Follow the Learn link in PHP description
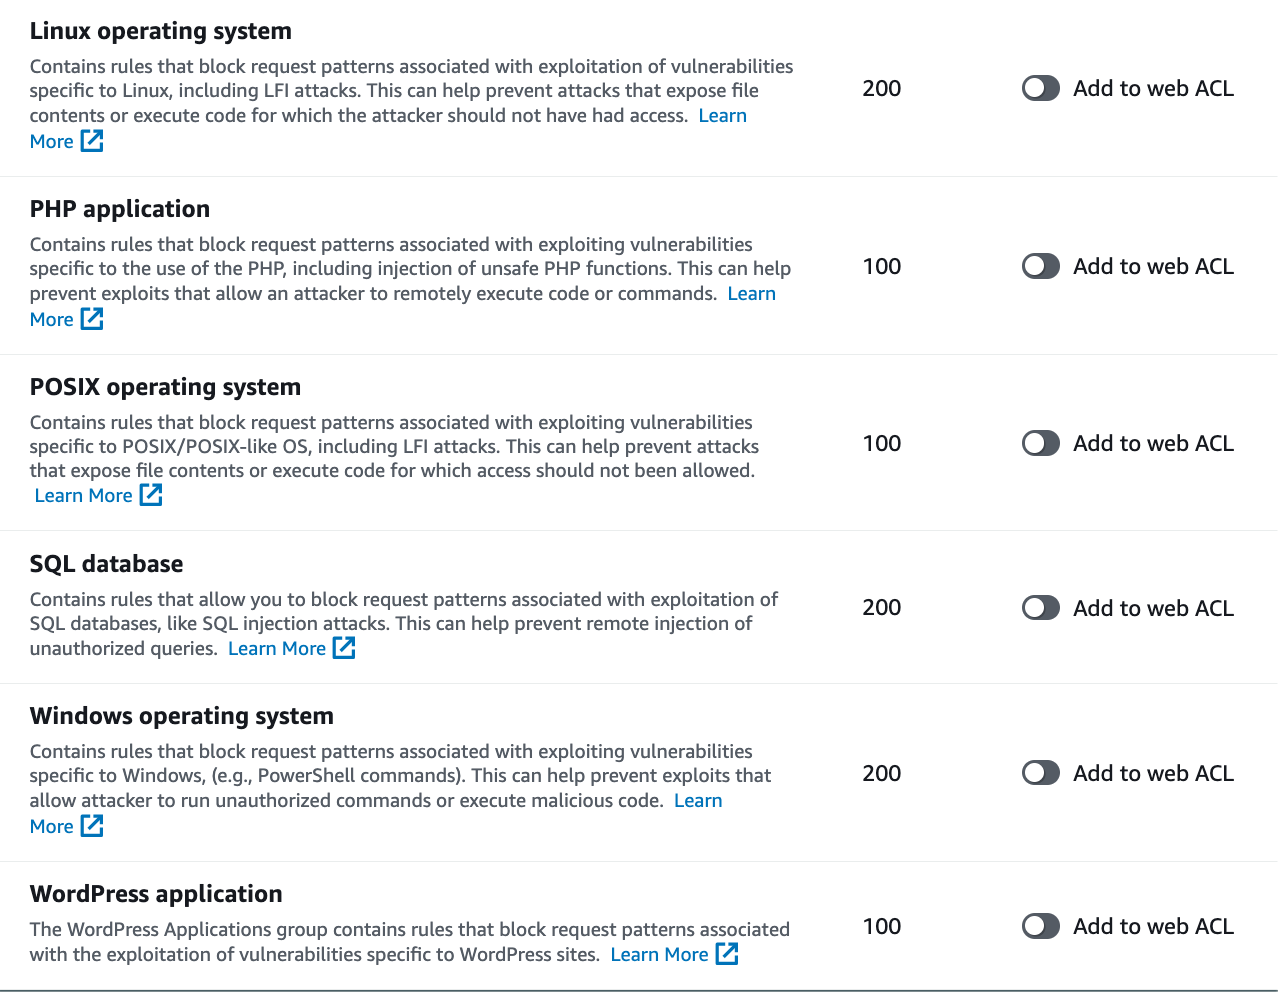 751,293
